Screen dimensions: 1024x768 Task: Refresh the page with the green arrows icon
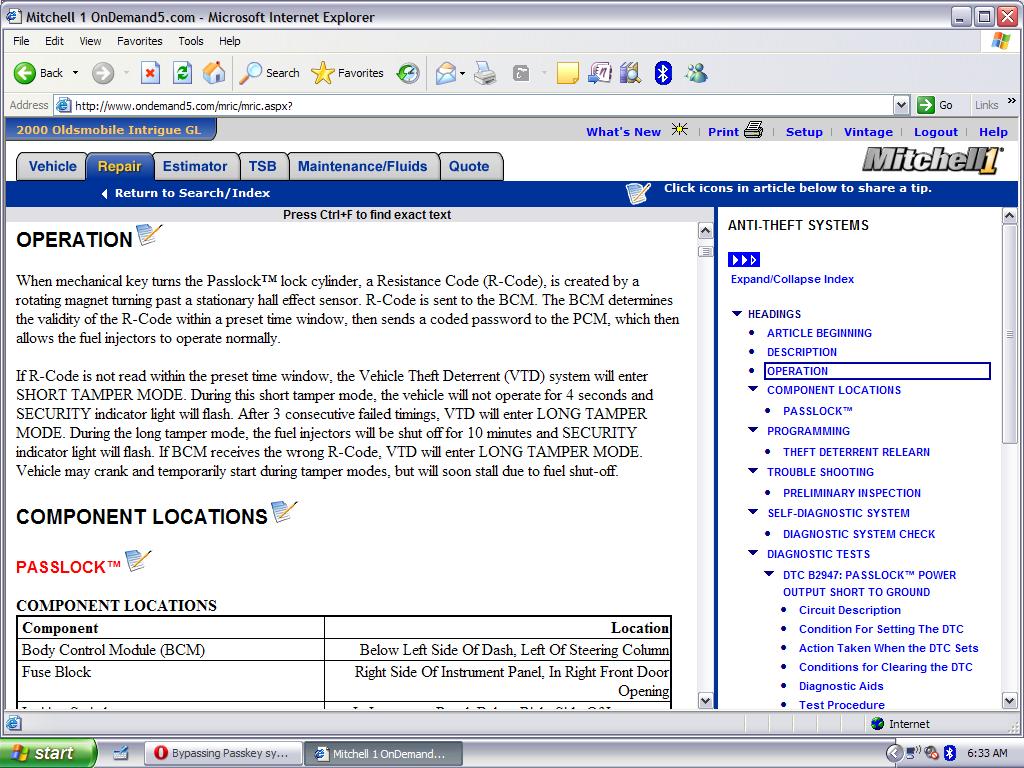[182, 73]
